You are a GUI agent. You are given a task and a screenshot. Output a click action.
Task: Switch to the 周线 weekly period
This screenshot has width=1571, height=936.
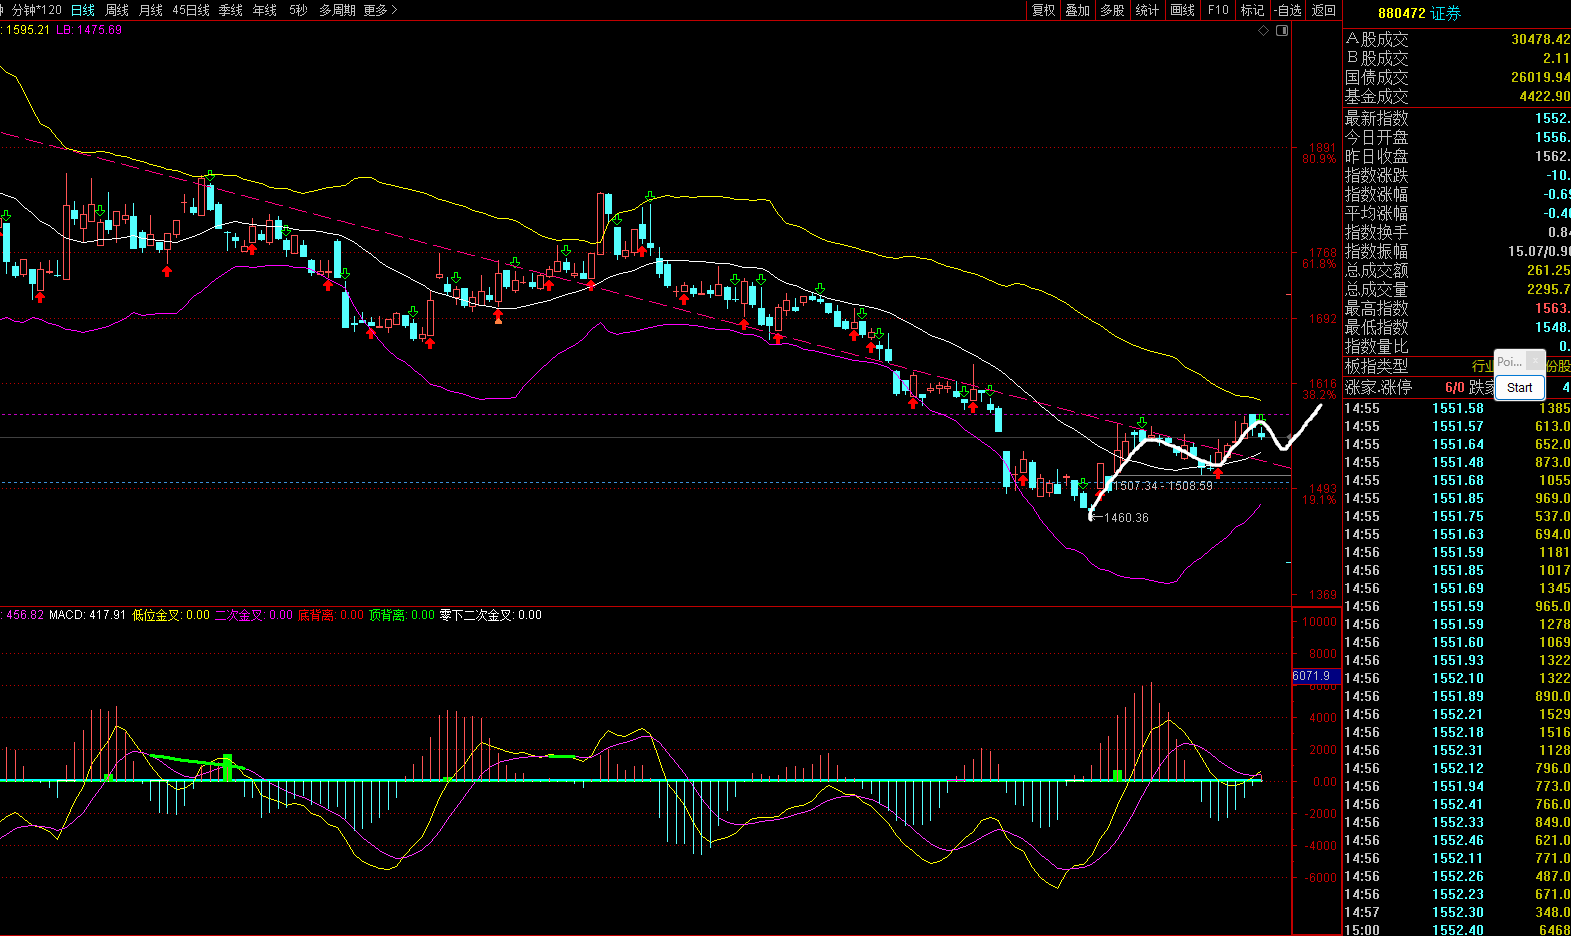coord(117,10)
